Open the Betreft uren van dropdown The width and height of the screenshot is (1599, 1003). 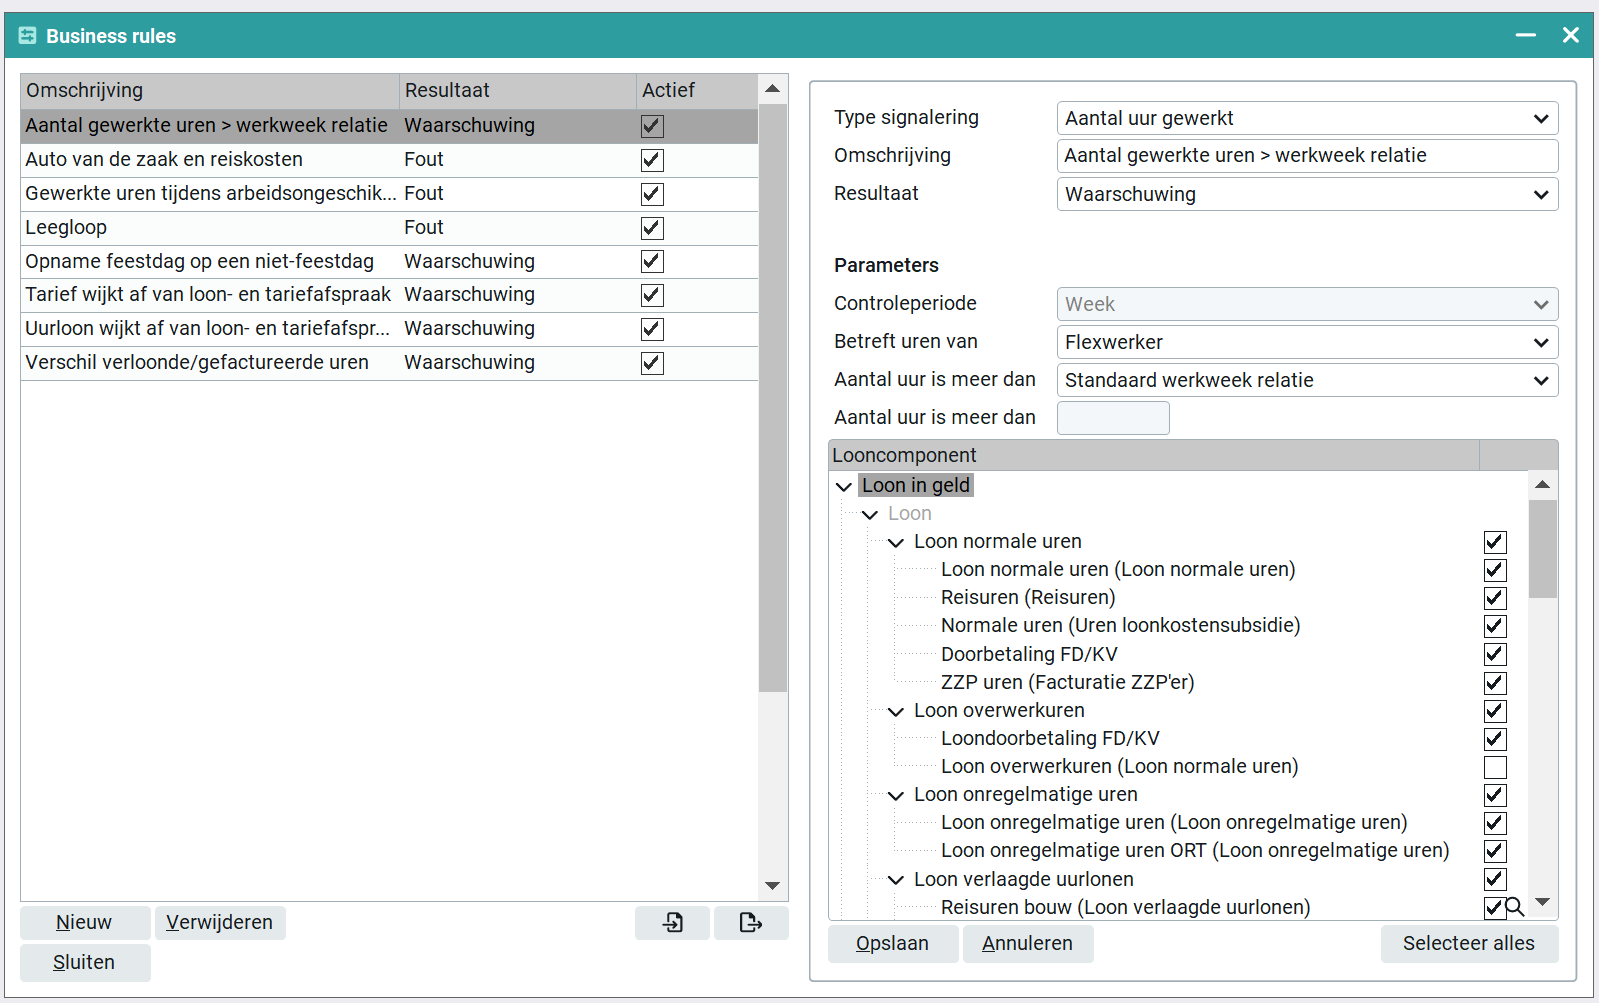1307,342
